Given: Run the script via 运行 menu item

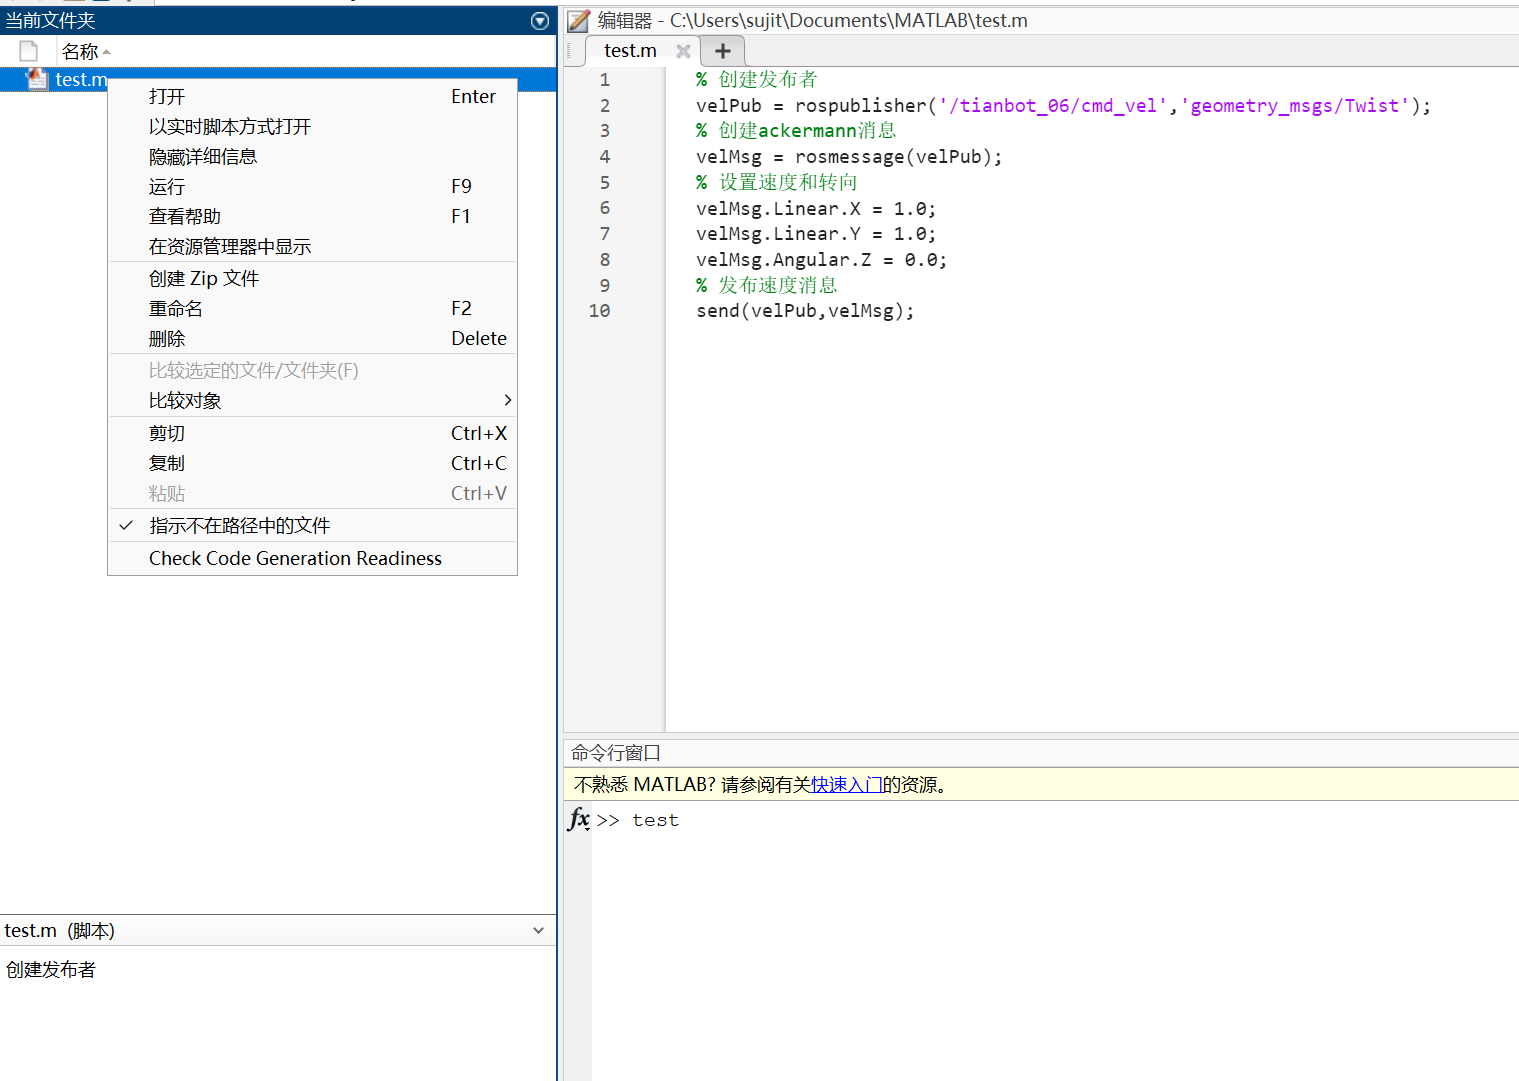Looking at the screenshot, I should (312, 186).
